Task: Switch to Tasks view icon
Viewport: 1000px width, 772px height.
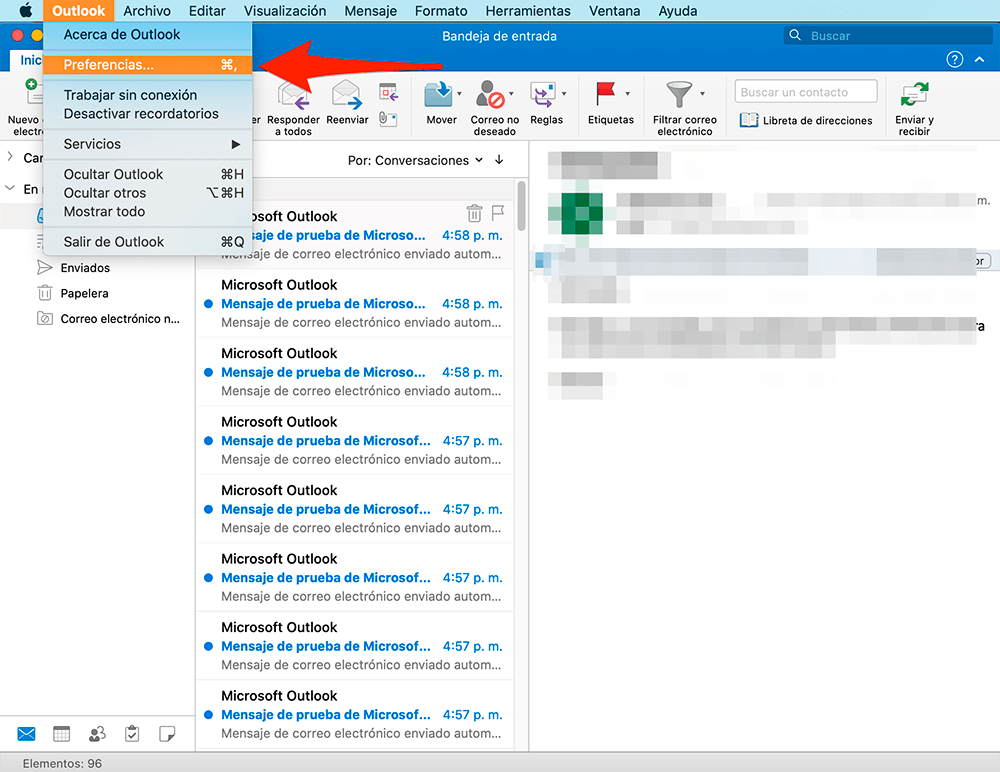Action: tap(132, 734)
